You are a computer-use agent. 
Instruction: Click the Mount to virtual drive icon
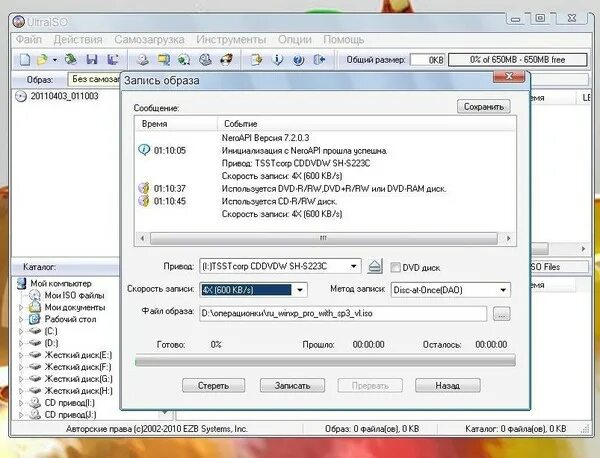[x=205, y=60]
